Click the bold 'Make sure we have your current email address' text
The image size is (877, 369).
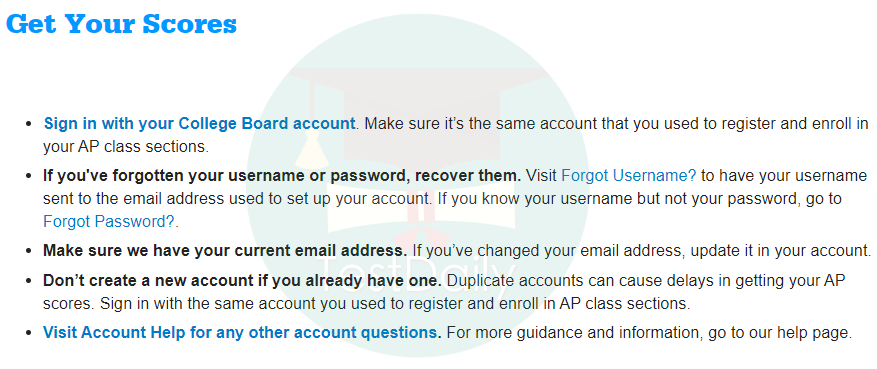click(x=225, y=250)
